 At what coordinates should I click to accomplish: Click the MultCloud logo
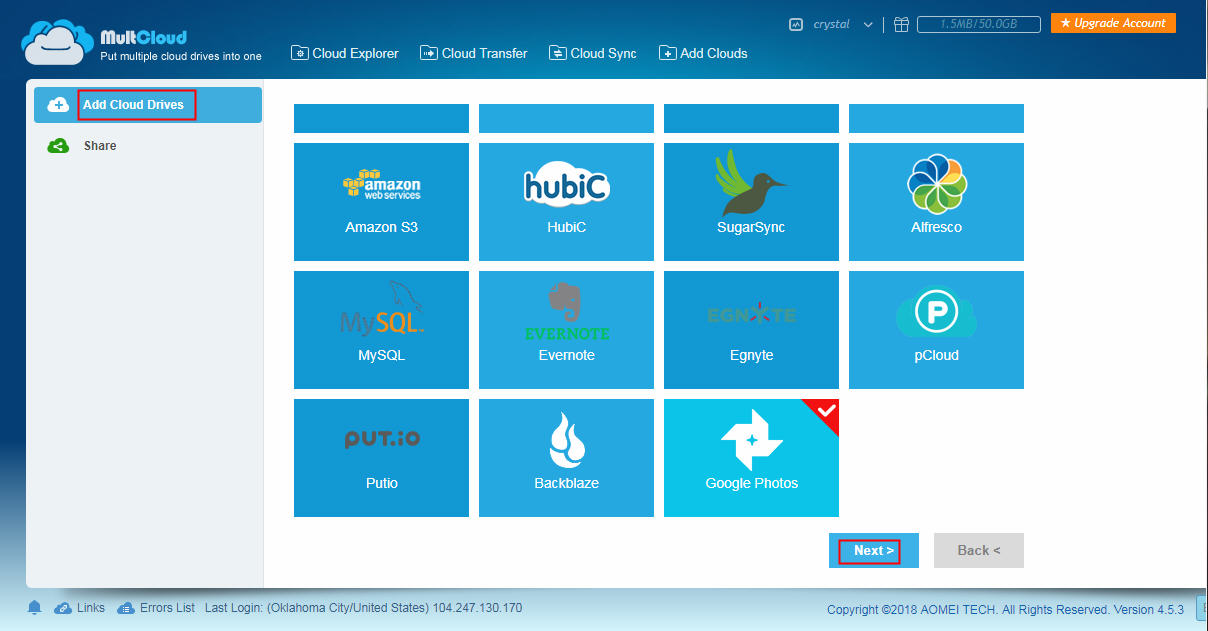(141, 43)
